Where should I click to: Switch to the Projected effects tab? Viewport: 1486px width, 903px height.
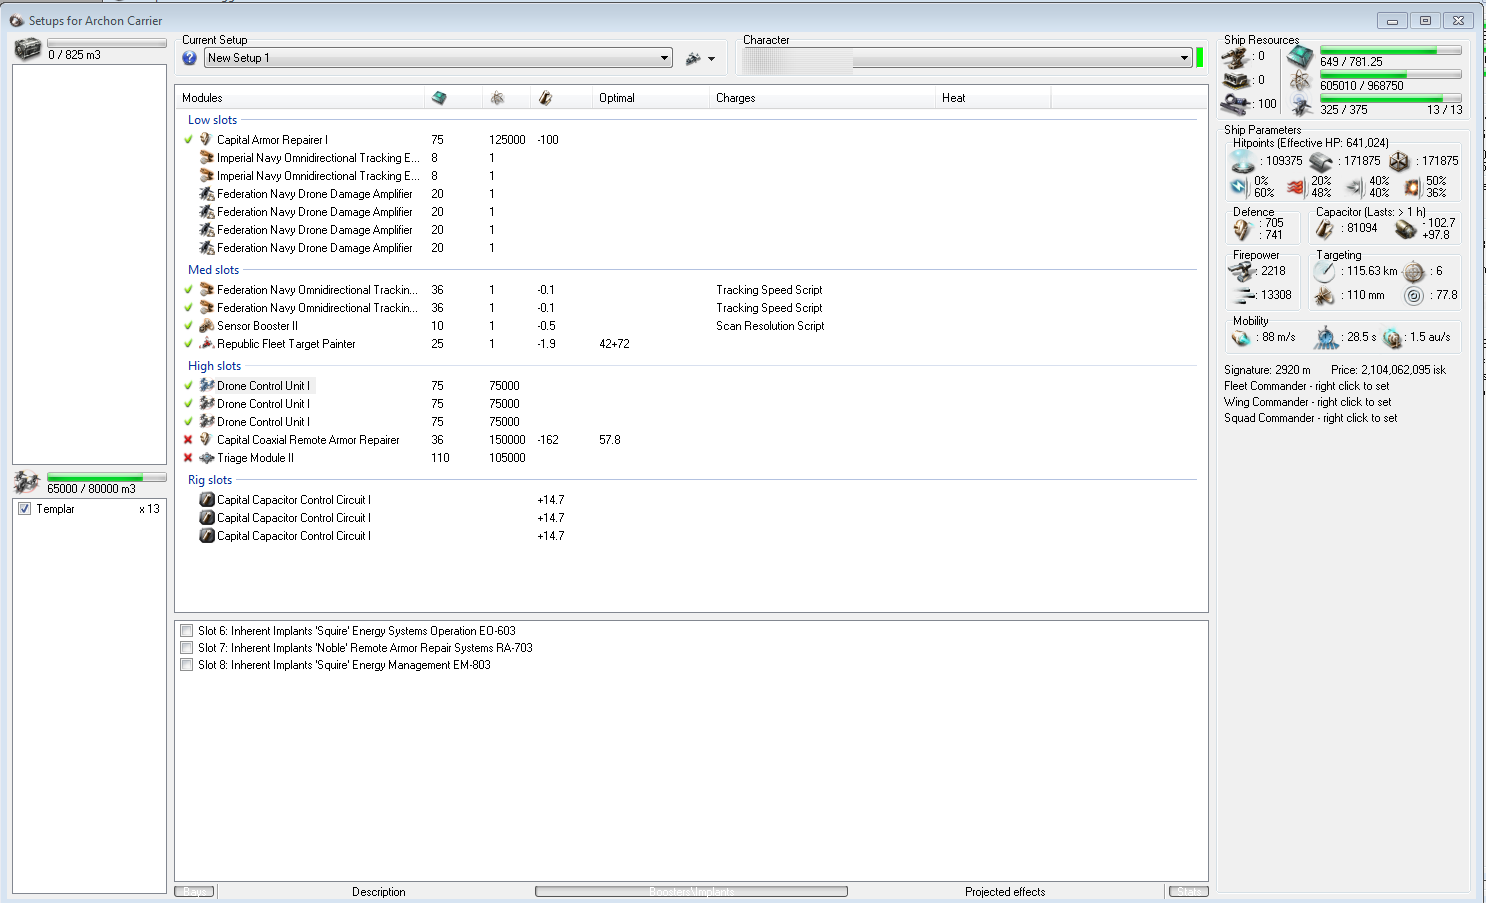coord(1005,892)
